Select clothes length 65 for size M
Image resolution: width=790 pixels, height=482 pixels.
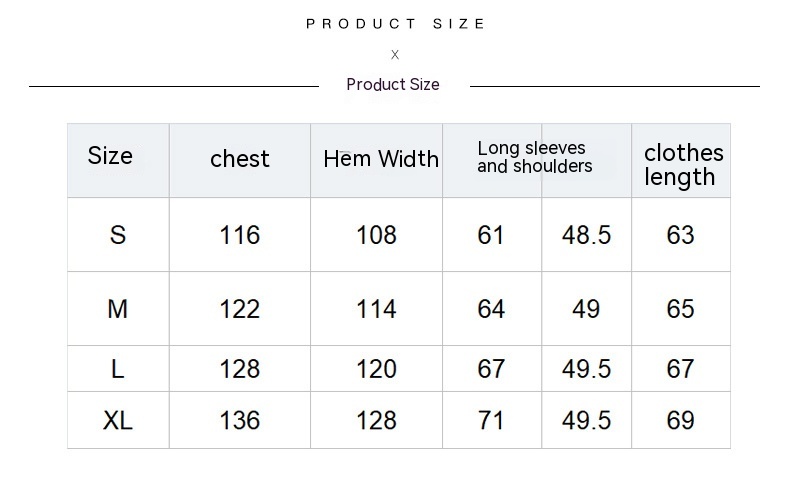pyautogui.click(x=680, y=309)
